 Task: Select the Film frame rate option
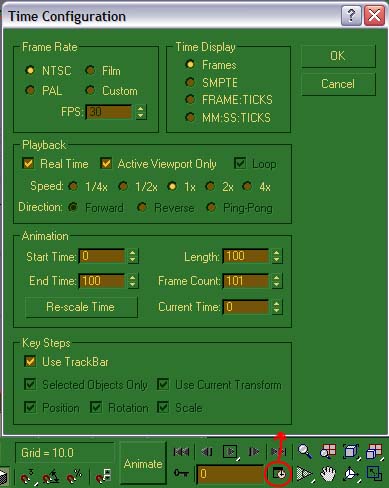point(90,70)
